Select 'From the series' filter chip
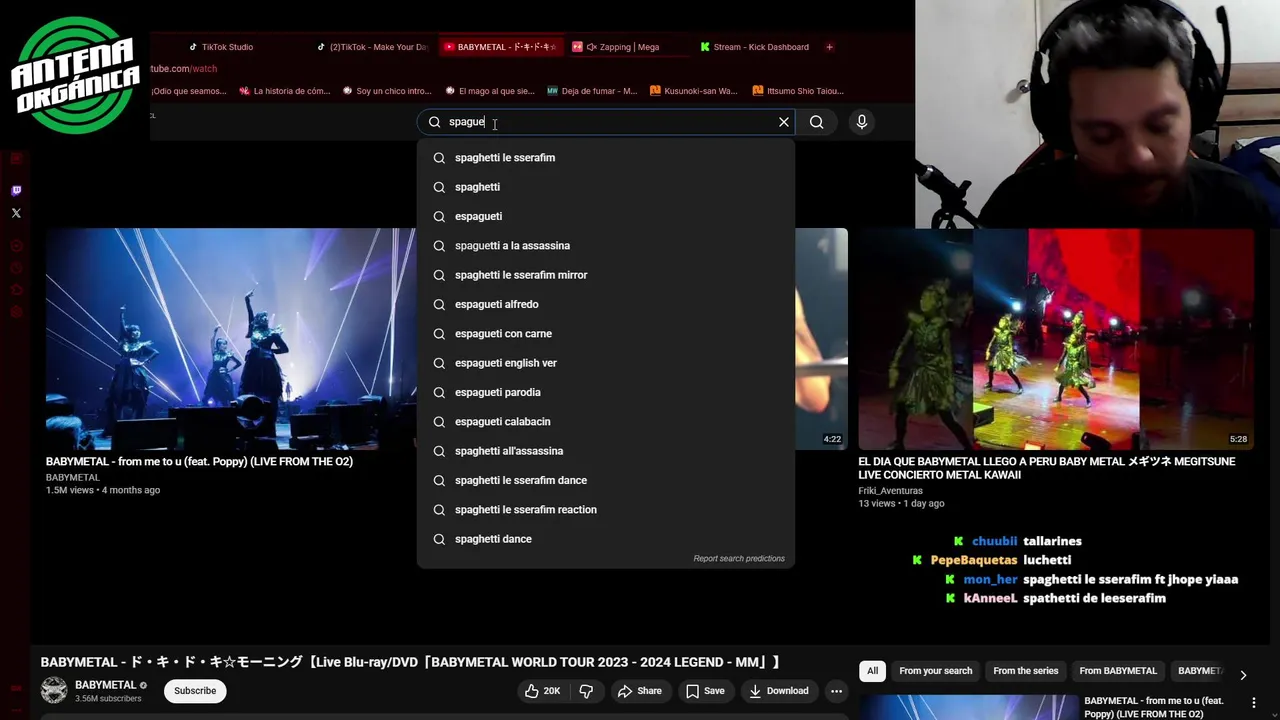Viewport: 1280px width, 720px height. (x=1025, y=671)
